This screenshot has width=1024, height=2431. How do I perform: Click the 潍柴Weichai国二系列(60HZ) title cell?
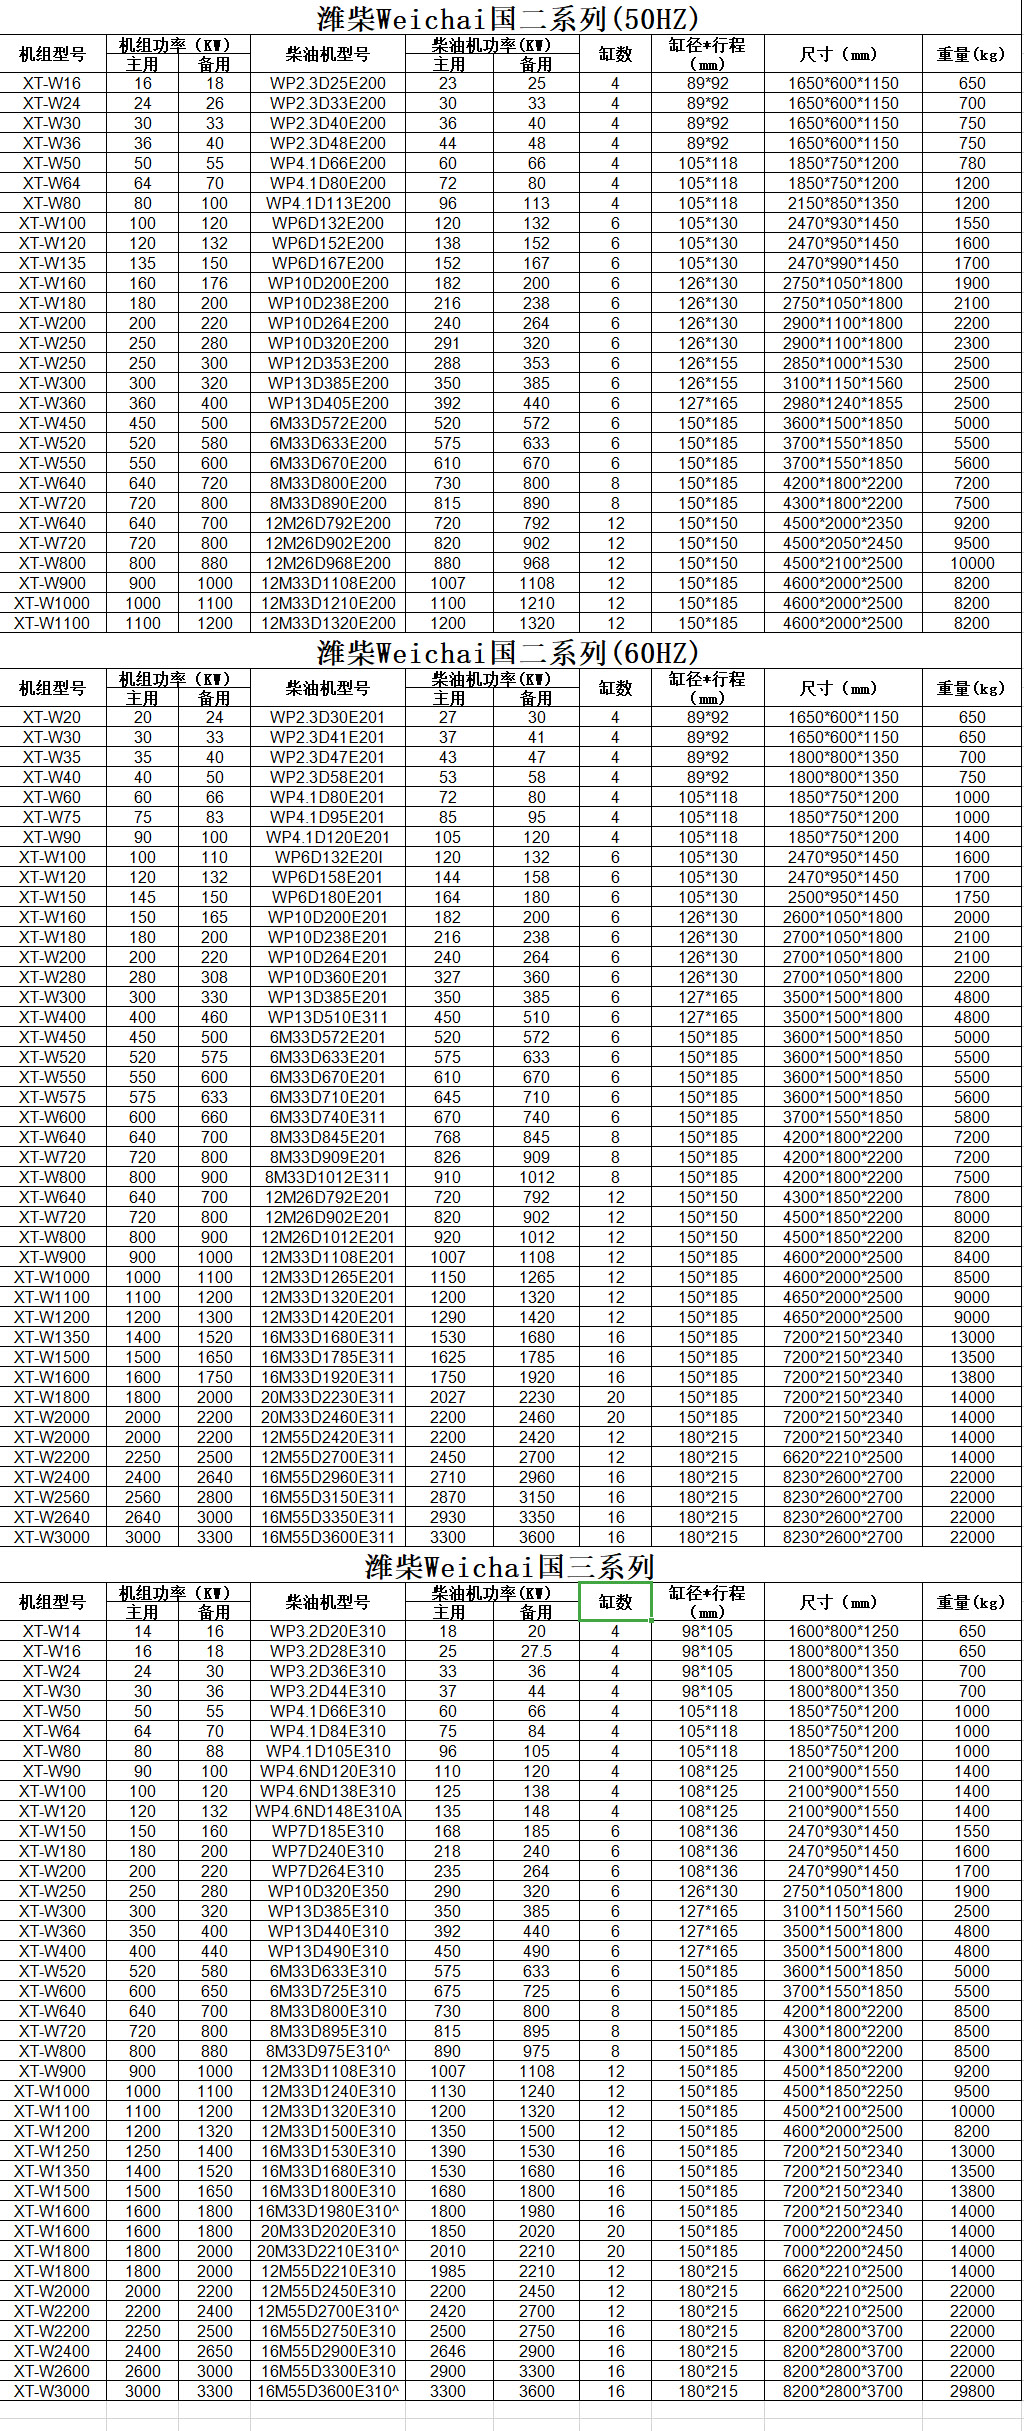pos(508,652)
